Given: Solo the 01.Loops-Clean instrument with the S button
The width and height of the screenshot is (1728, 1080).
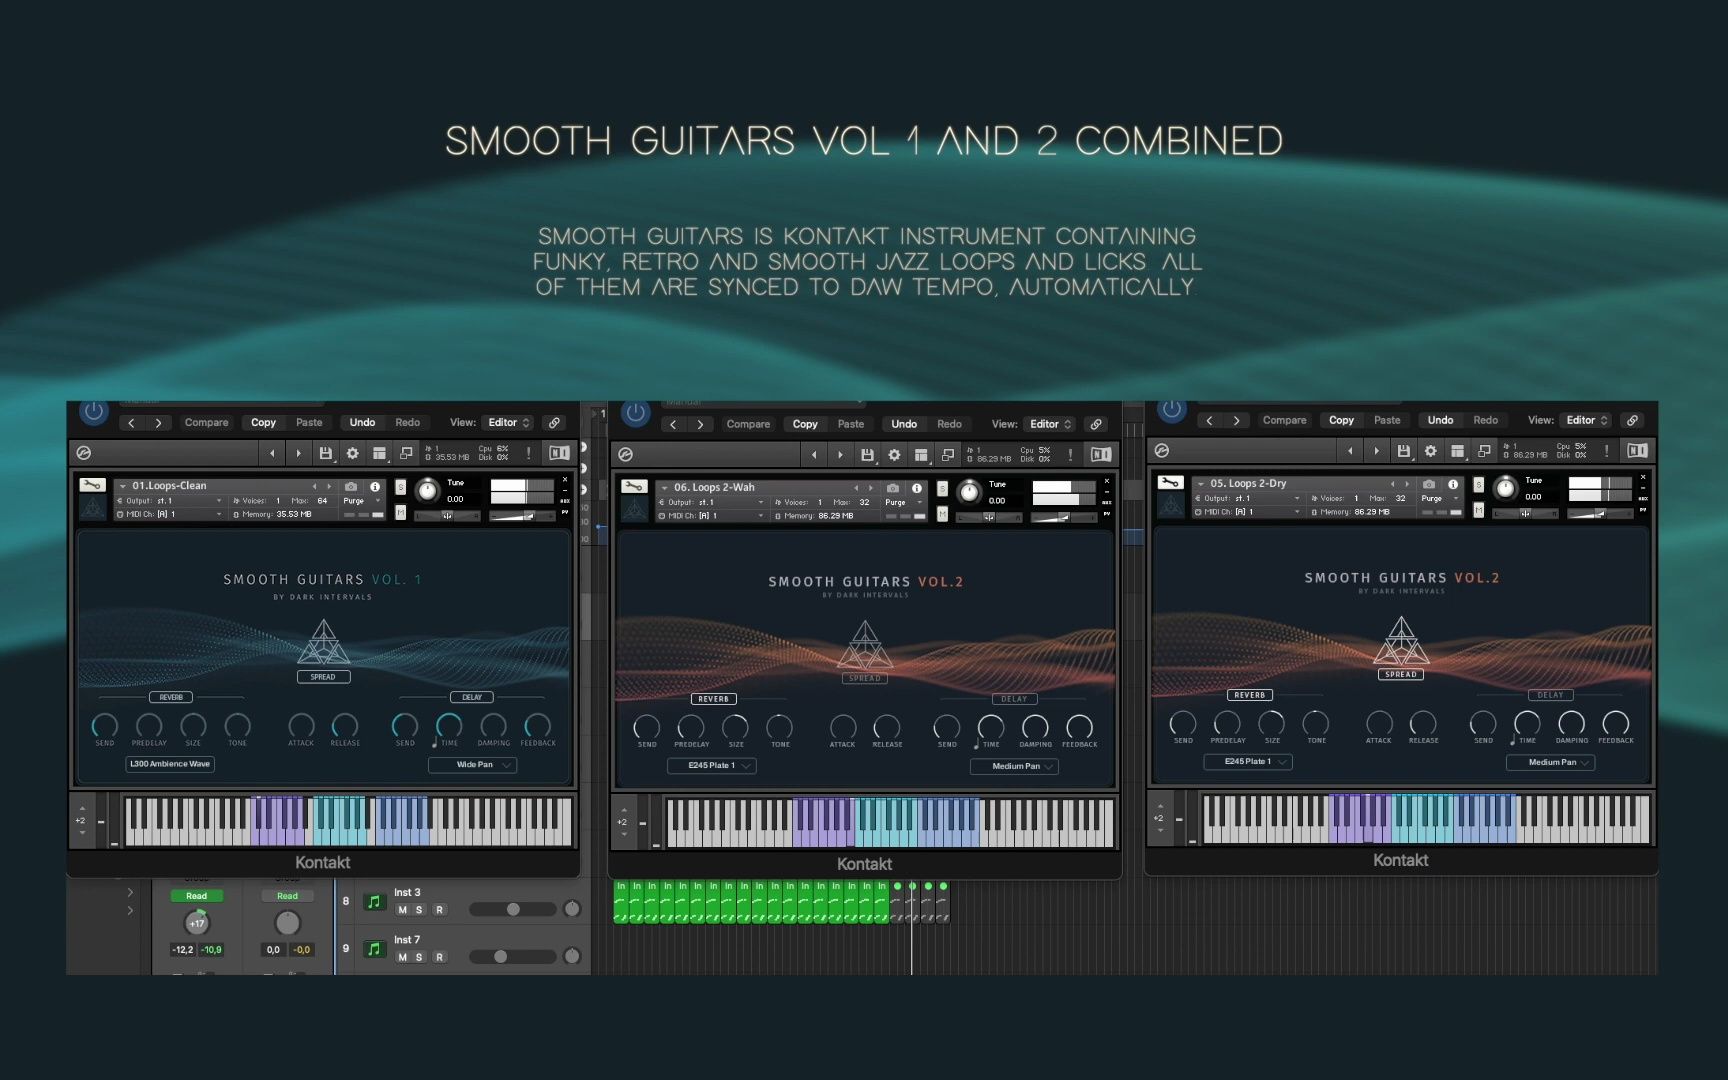Looking at the screenshot, I should click(401, 488).
